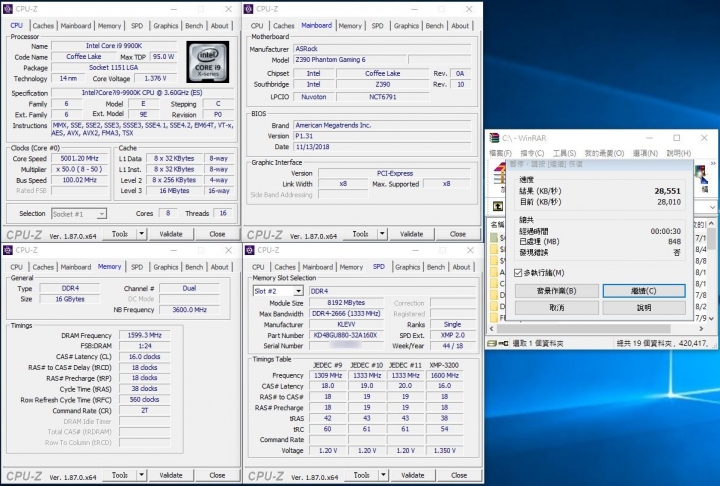Toggle the 多執行緒(M) multithreading checkbox
Screen dimensions: 720x486
tap(518, 273)
